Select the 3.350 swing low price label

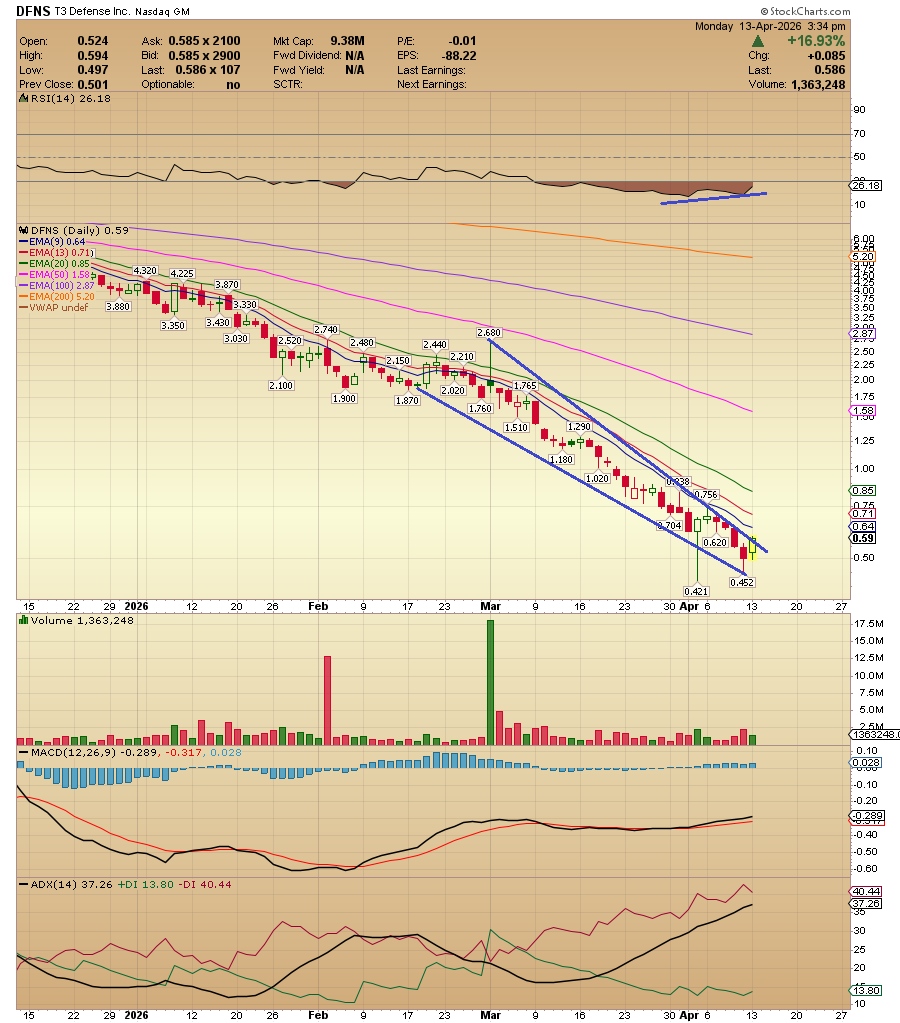pyautogui.click(x=173, y=325)
